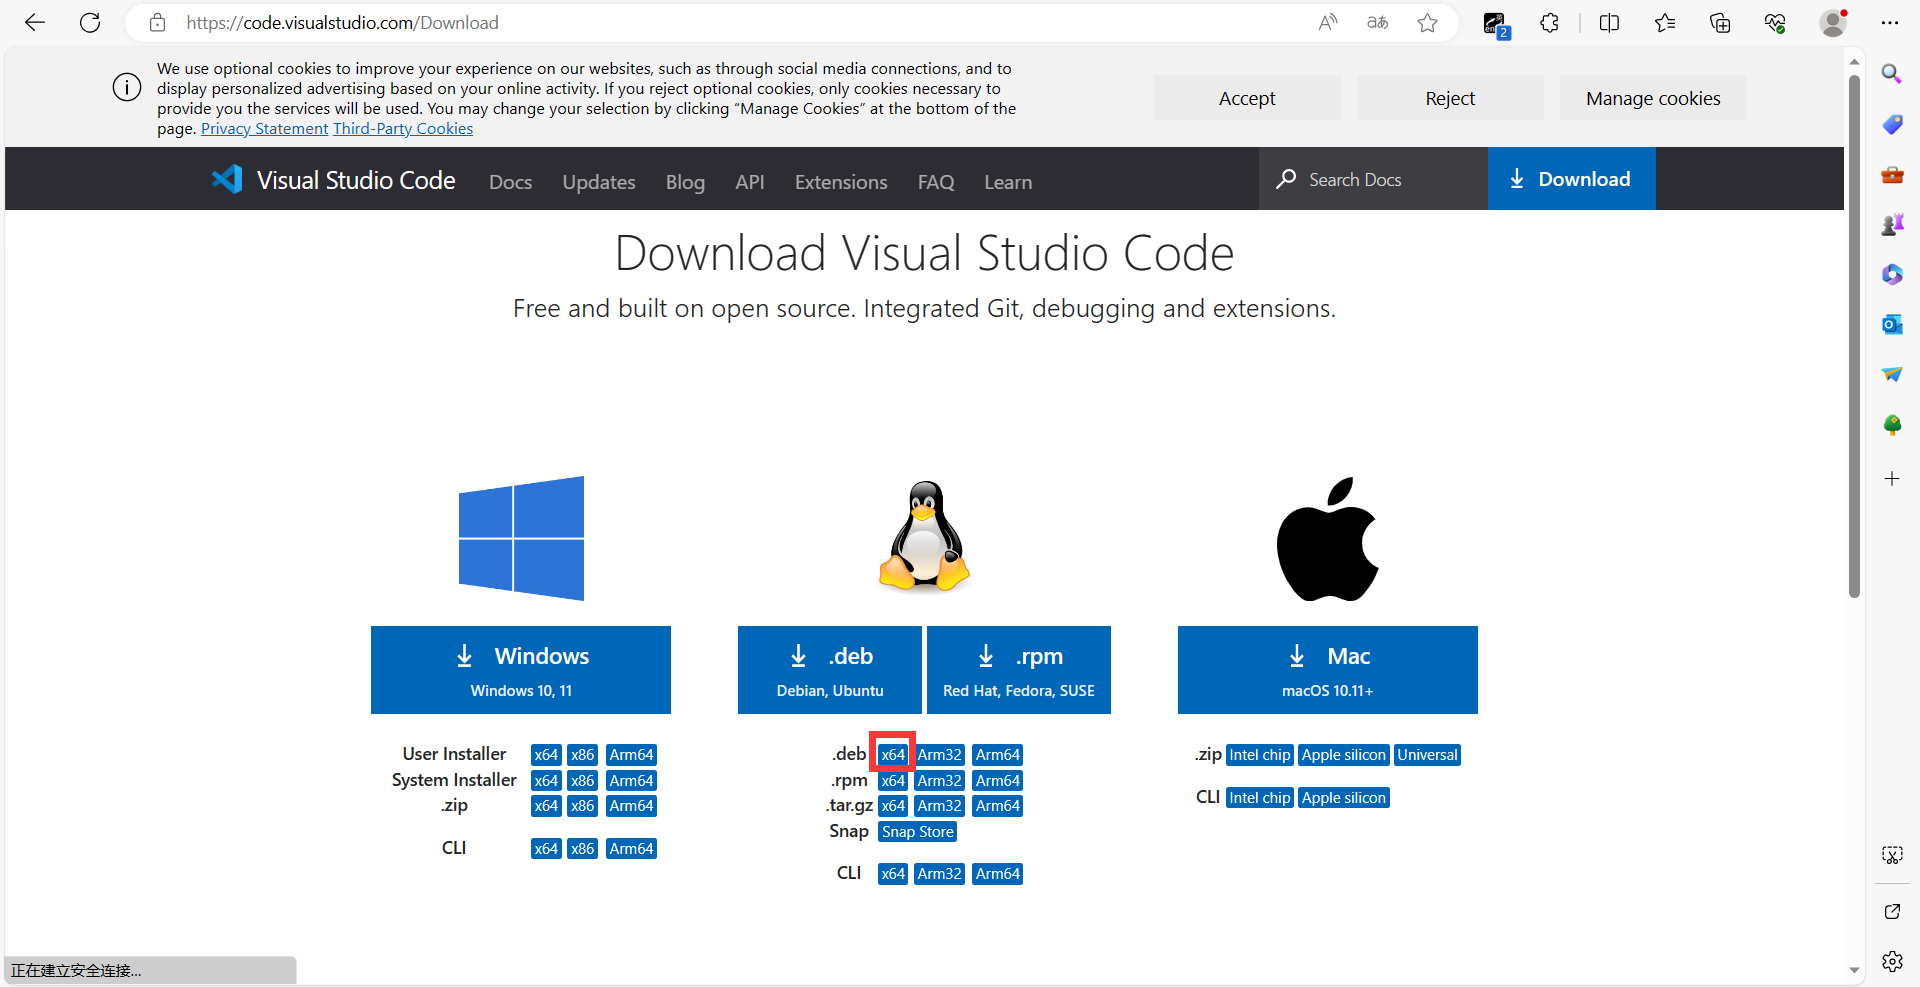Open the Third-Party Cookies link
Viewport: 1920px width, 987px height.
(403, 129)
